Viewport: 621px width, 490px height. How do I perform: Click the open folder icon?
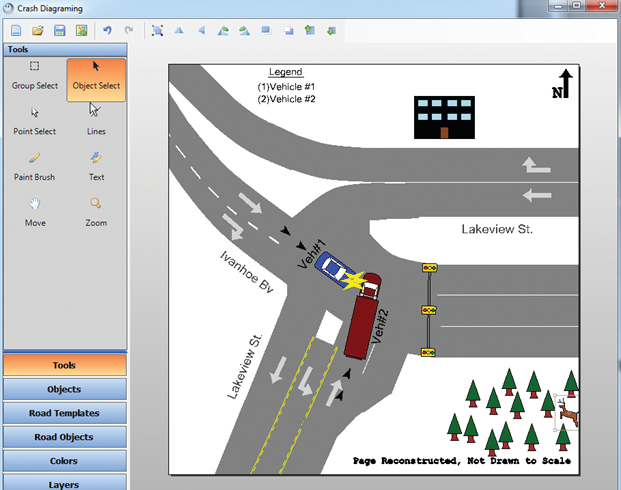pos(37,31)
